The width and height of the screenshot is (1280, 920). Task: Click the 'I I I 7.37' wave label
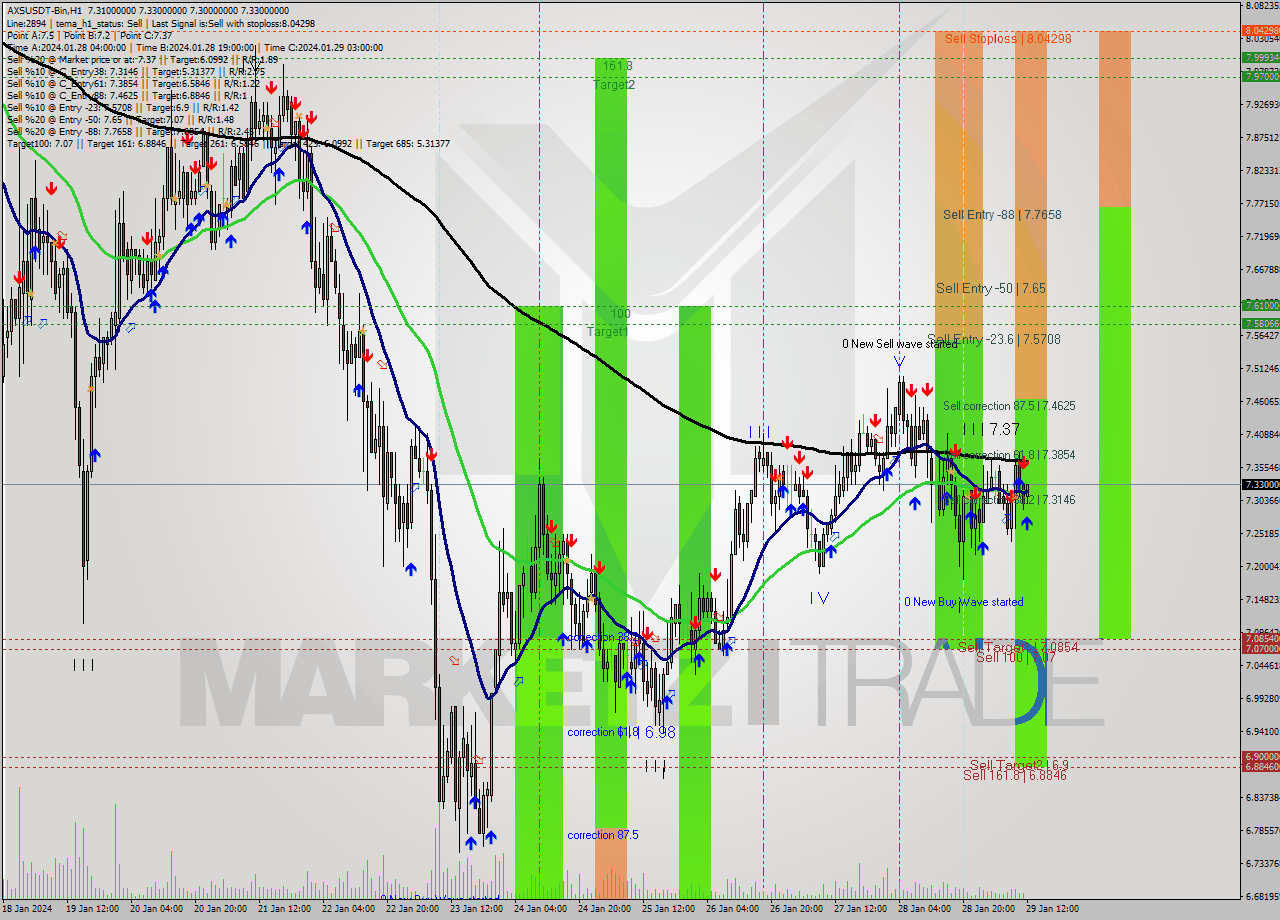991,429
